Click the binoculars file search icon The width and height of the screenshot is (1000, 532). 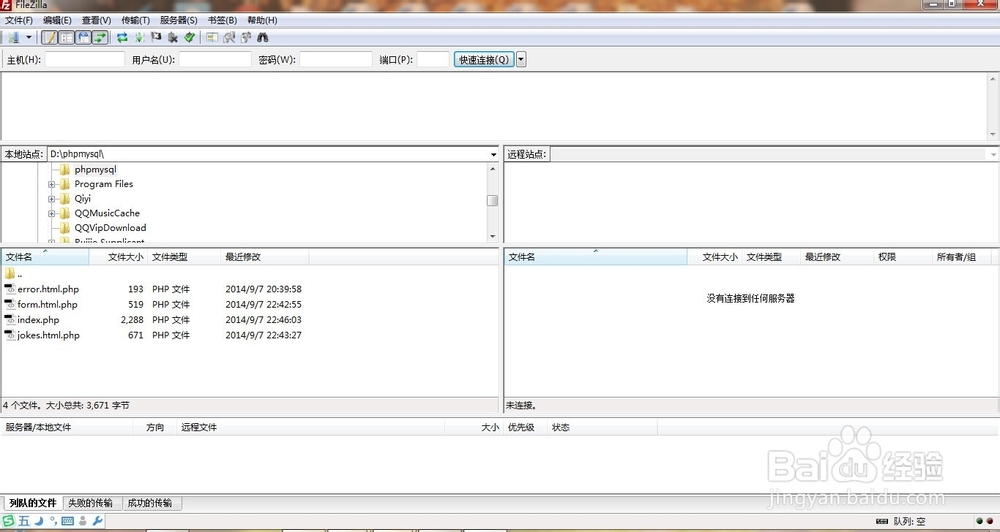262,38
